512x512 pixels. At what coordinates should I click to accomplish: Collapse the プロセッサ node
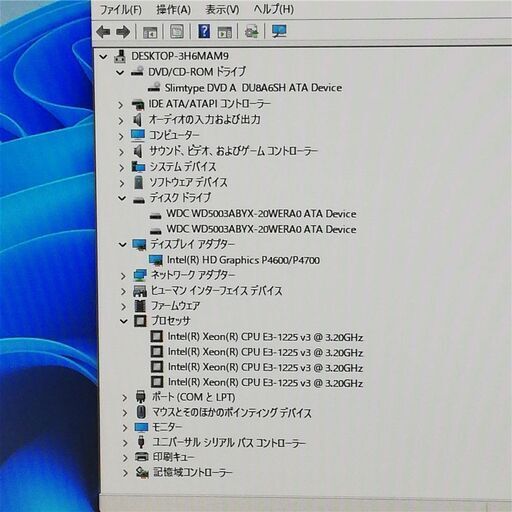click(124, 321)
